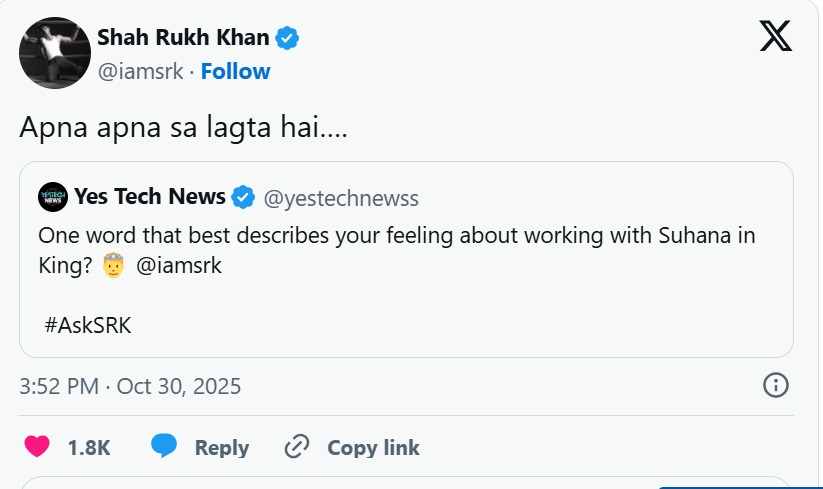This screenshot has height=489, width=823.
Task: Open the Yes Tech News avatar
Action: (53, 197)
